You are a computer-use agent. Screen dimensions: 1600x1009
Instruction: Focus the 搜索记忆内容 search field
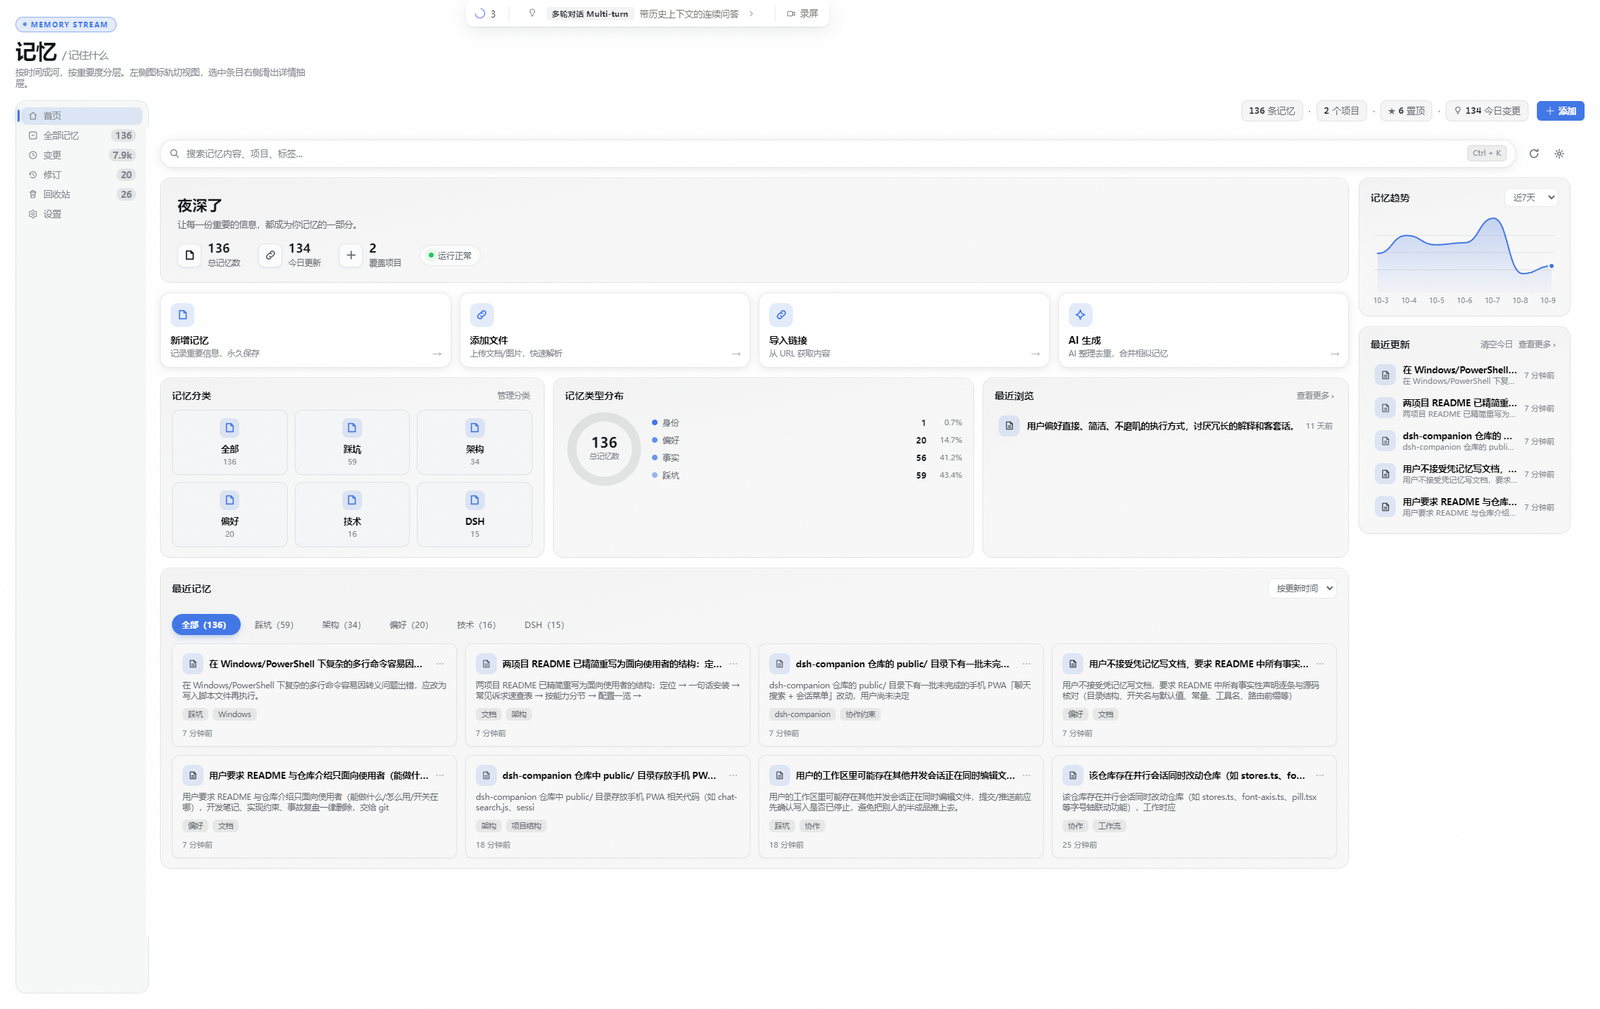(x=837, y=154)
